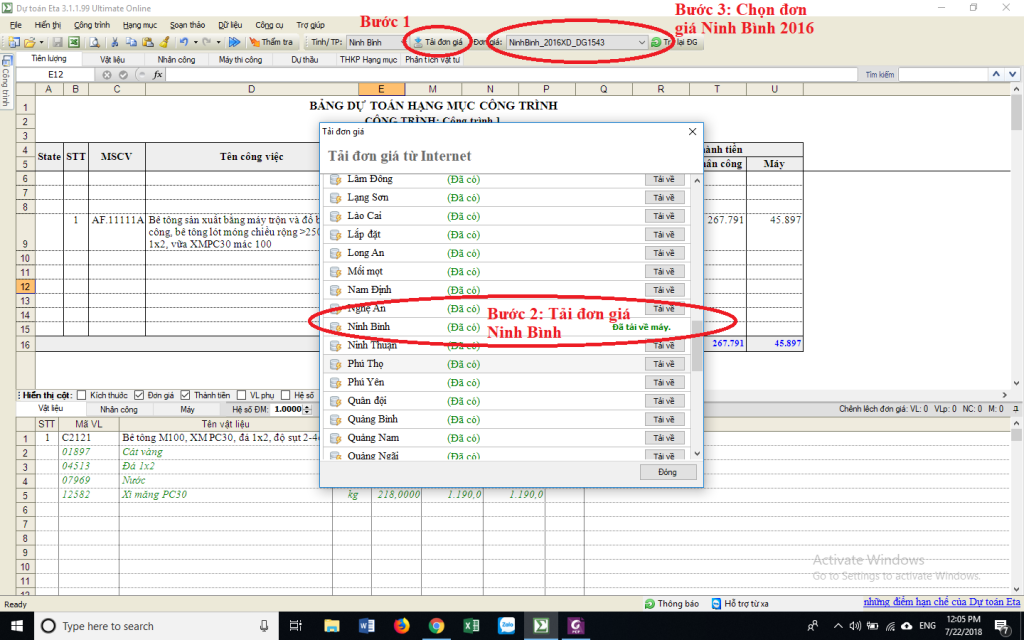Screen dimensions: 1024x640
Task: Switch to the Máy thi công tab
Action: 240,60
